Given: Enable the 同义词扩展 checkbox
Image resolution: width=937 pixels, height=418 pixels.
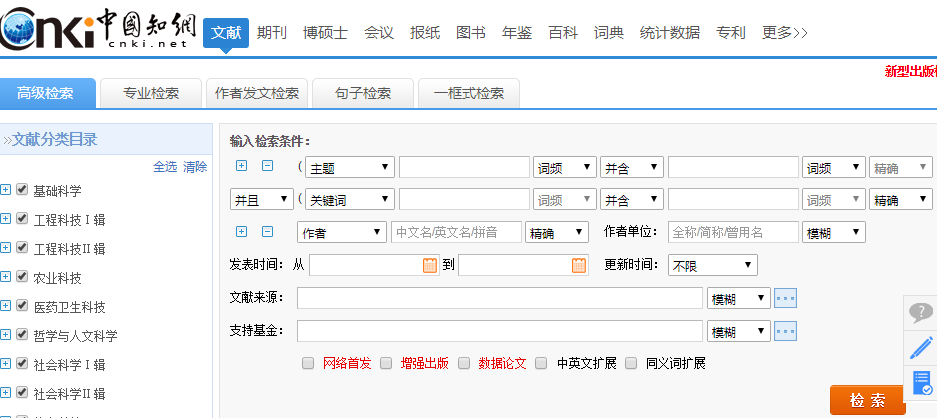Looking at the screenshot, I should point(631,363).
